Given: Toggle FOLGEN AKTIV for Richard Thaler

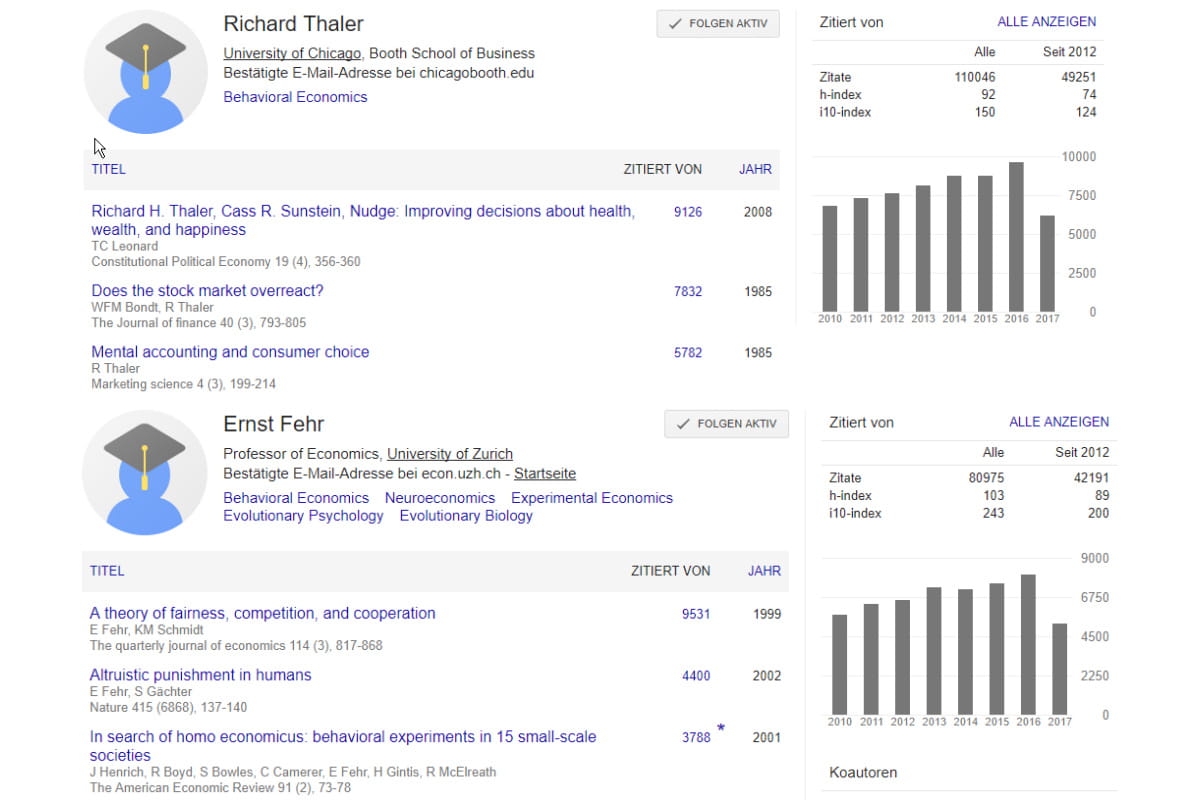Looking at the screenshot, I should [x=718, y=24].
